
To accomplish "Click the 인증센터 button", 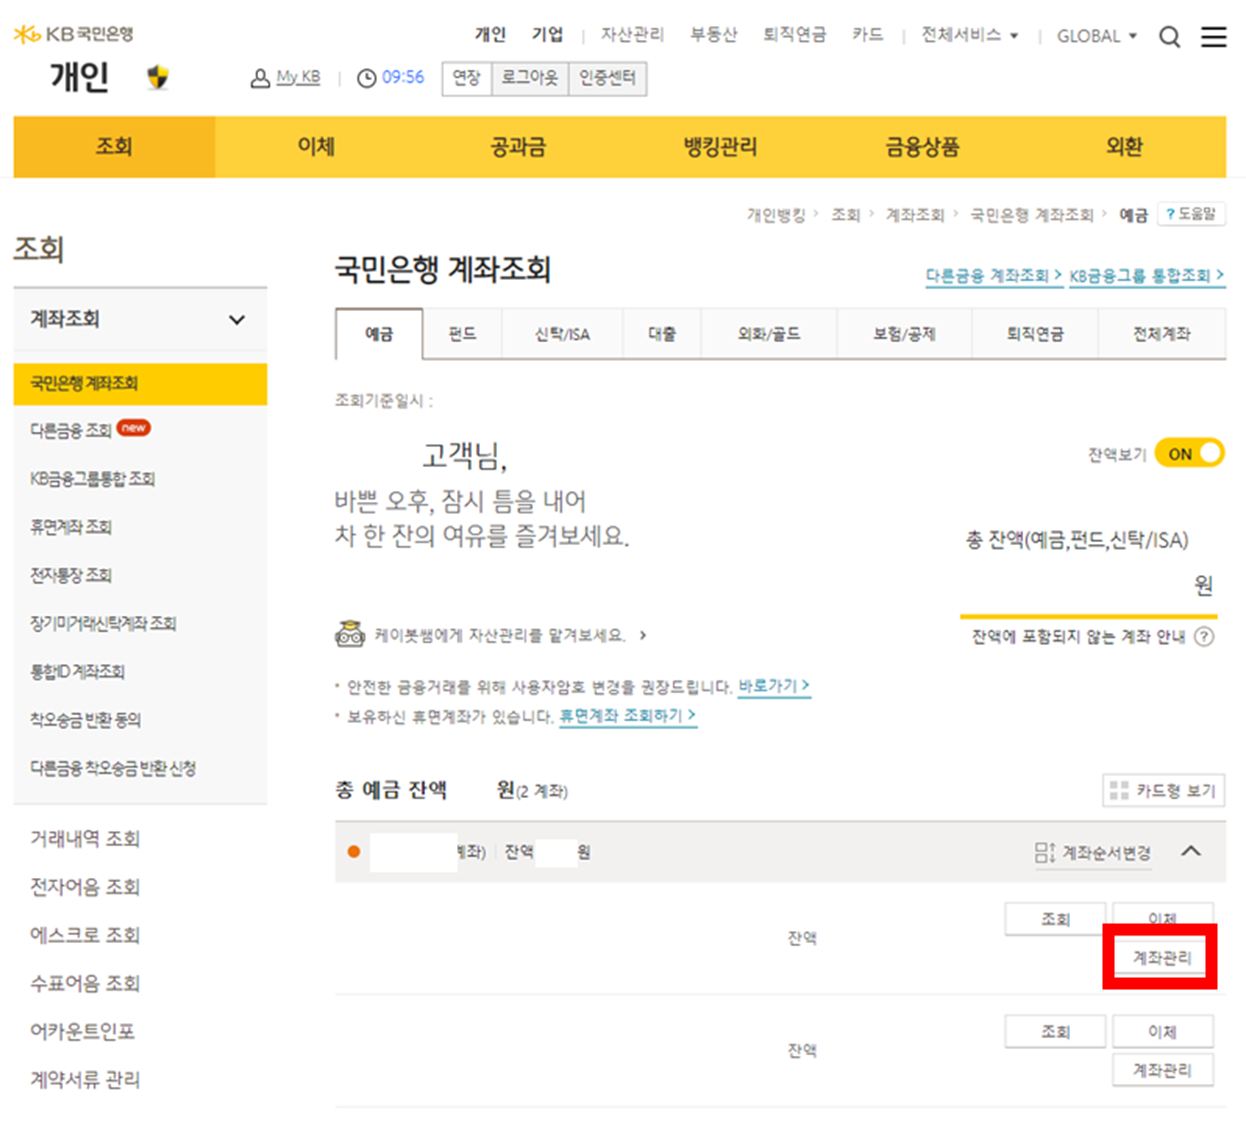I will (608, 78).
